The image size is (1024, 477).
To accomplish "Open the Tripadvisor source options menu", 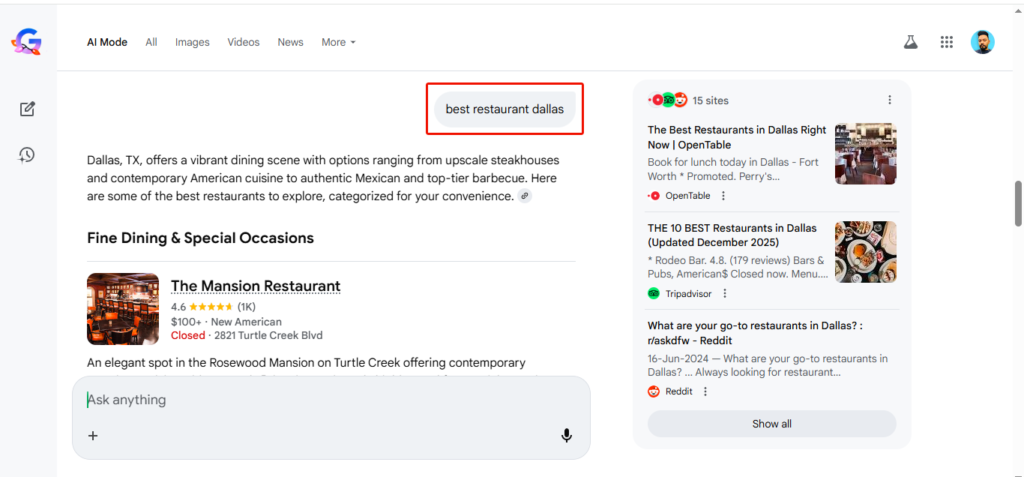I will point(725,294).
